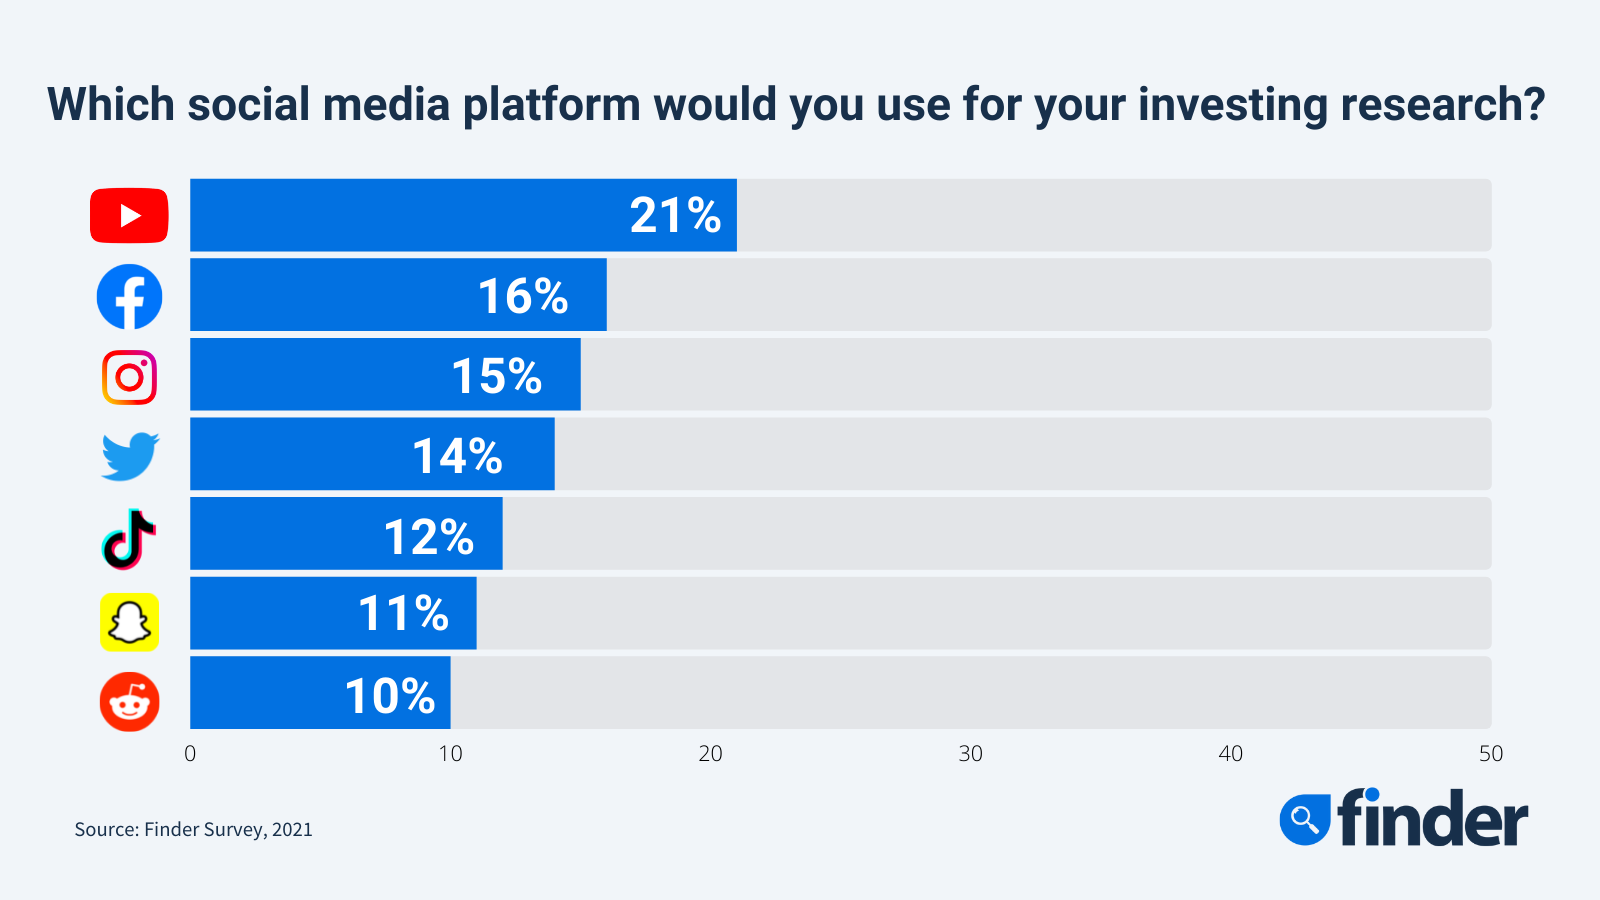Select the 11% Snapchat bar

(333, 613)
